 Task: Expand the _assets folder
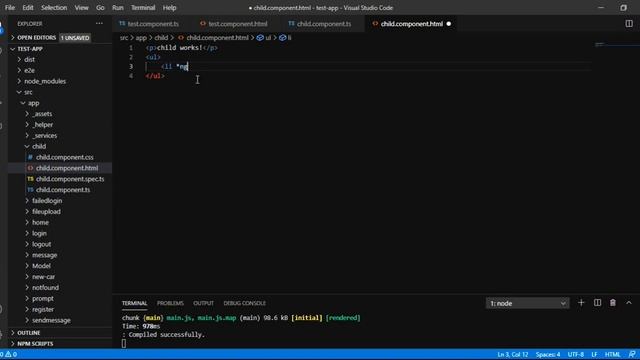pos(42,114)
